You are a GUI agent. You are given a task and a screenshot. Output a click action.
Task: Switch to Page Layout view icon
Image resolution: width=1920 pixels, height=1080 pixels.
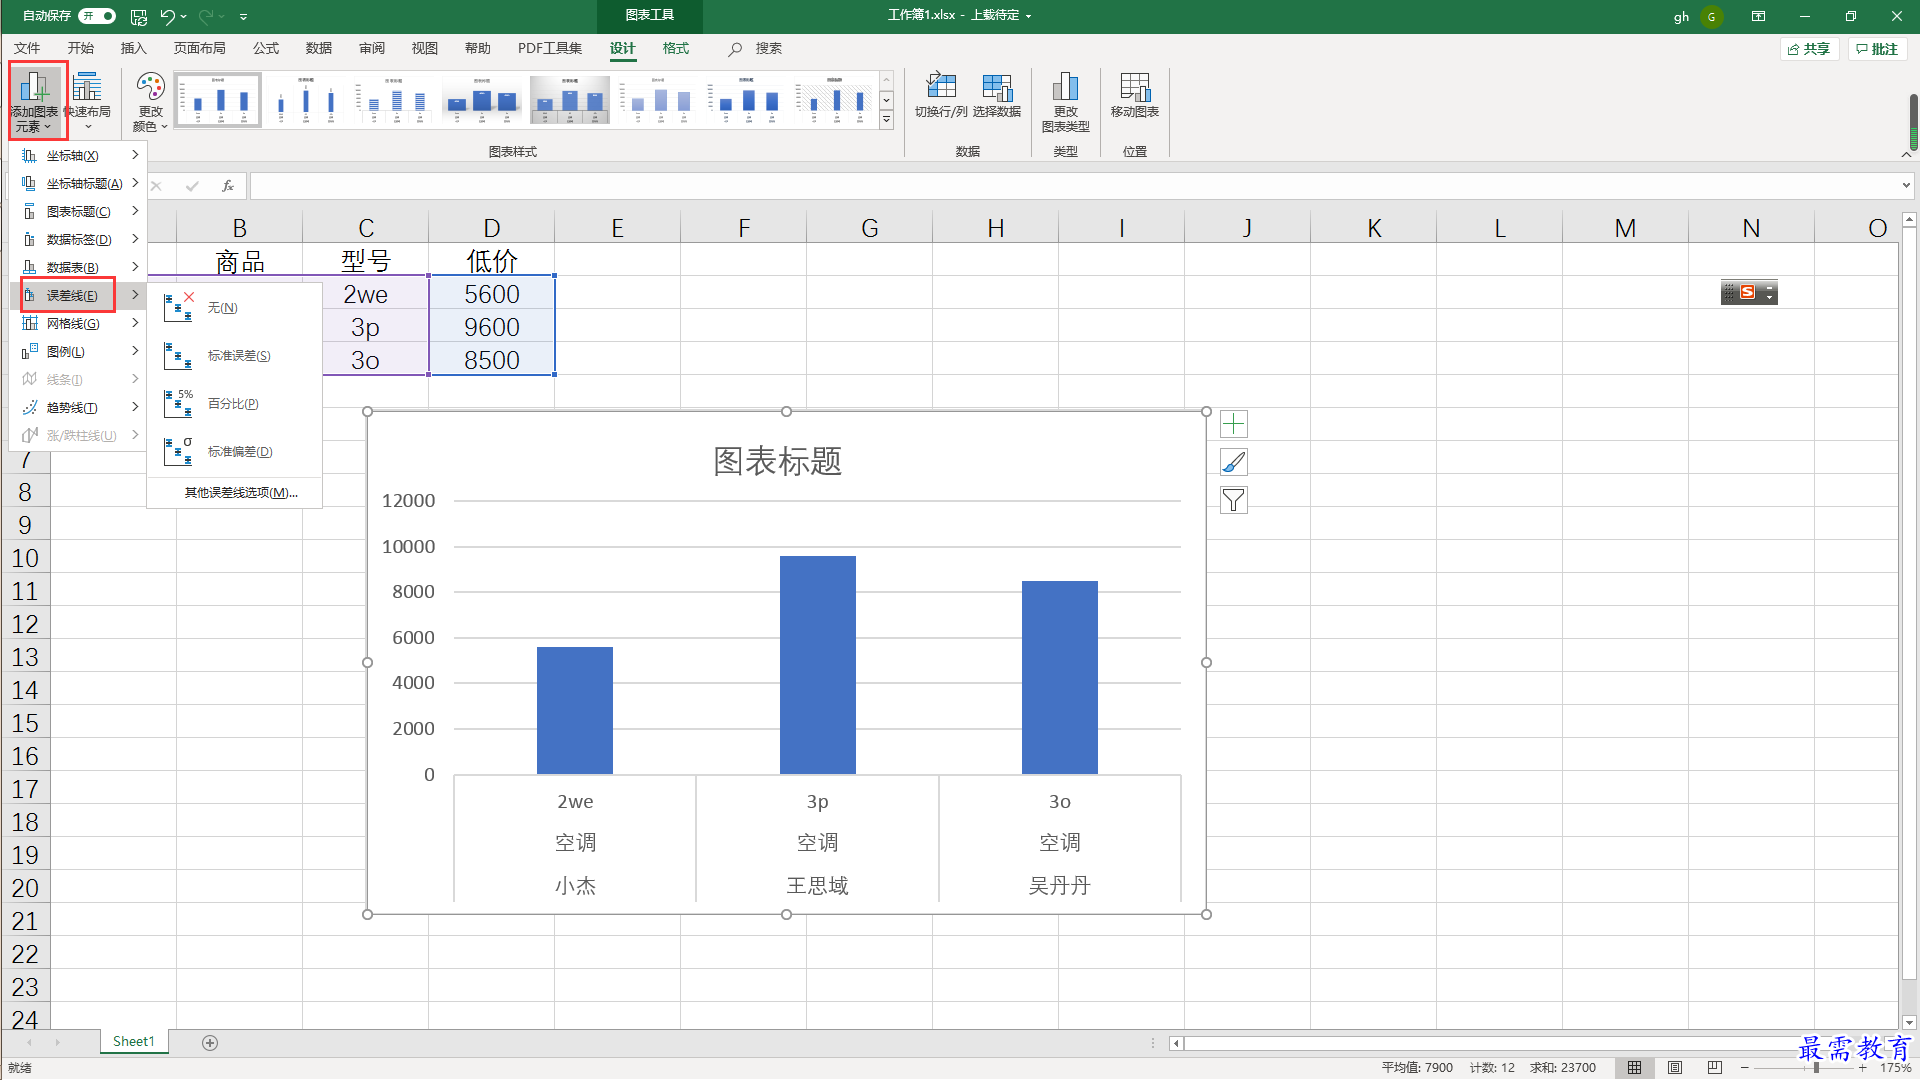[x=1675, y=1068]
